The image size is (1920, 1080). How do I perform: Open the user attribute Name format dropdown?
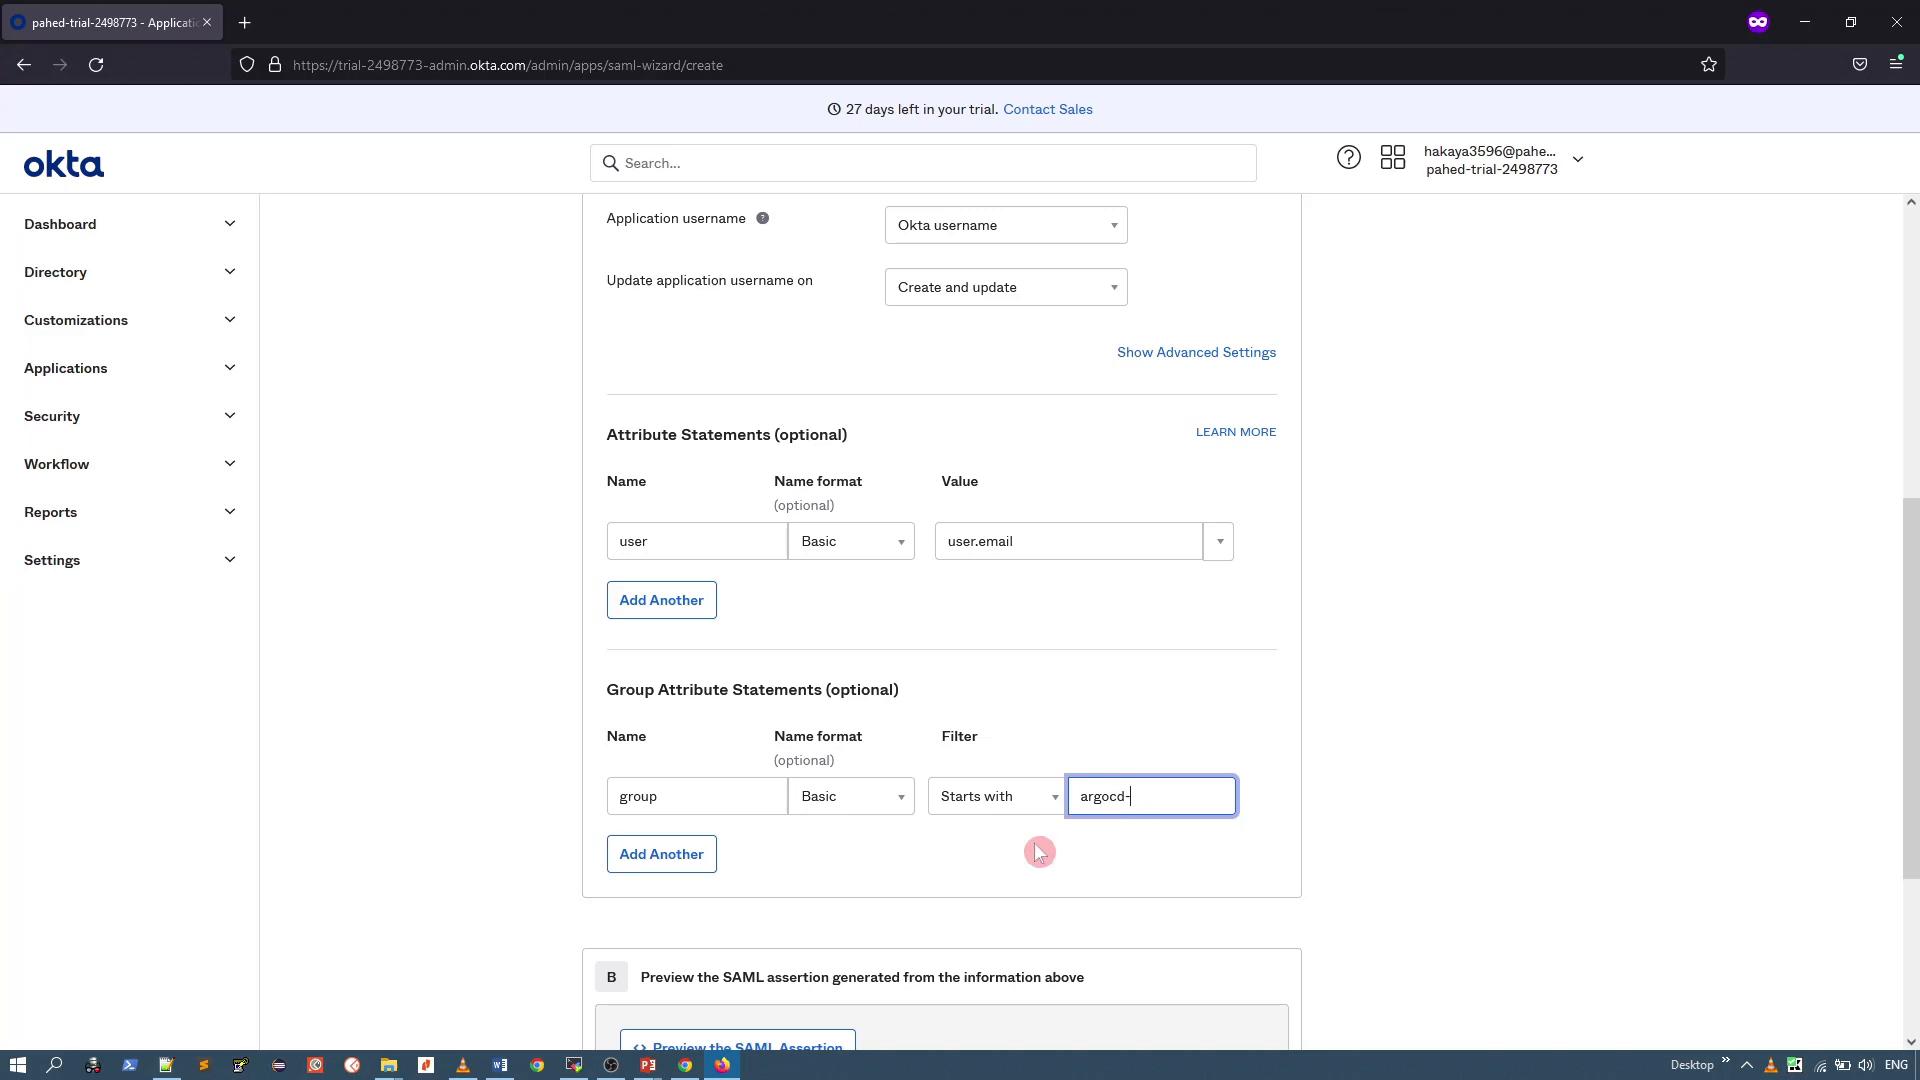click(851, 541)
